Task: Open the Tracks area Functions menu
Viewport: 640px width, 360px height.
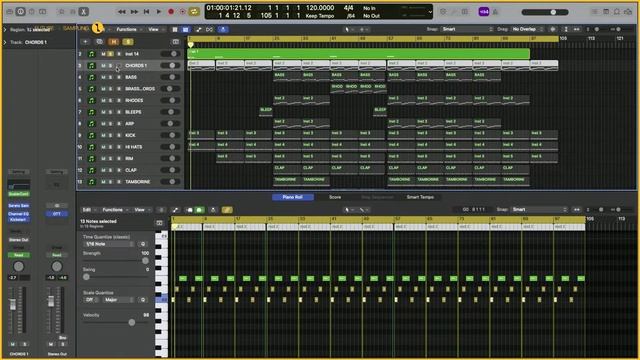Action: [x=129, y=29]
